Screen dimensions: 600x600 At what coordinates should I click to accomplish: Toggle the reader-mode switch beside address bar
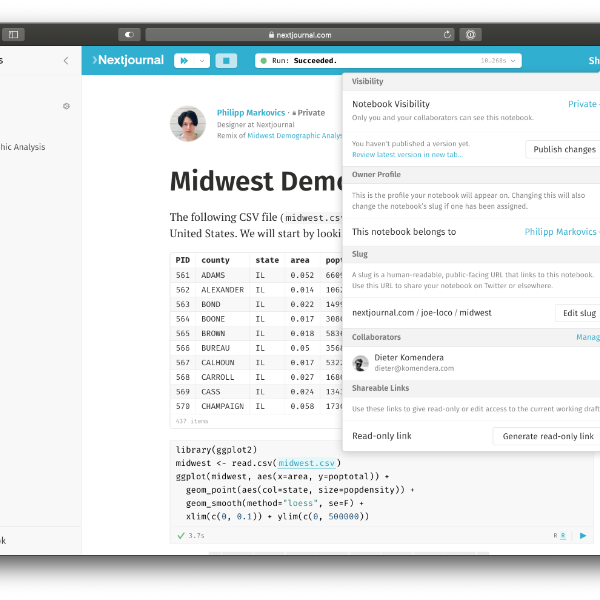[129, 35]
